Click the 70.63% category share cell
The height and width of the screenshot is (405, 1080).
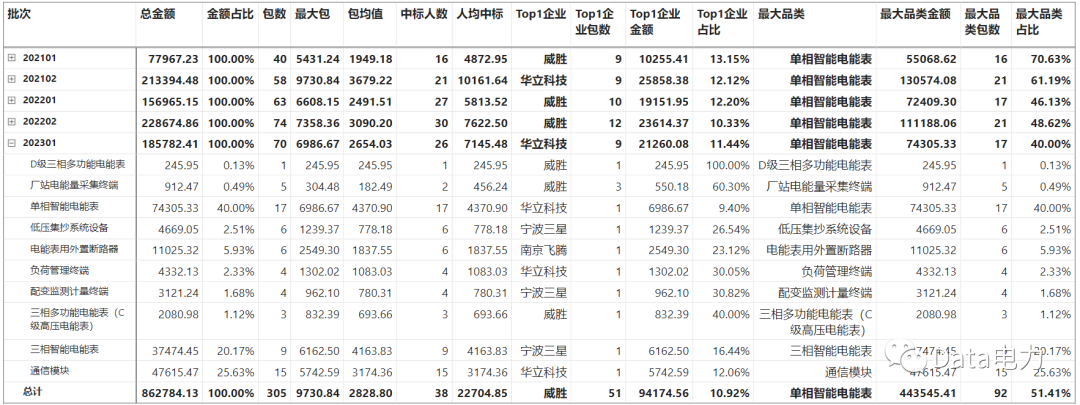point(1051,59)
